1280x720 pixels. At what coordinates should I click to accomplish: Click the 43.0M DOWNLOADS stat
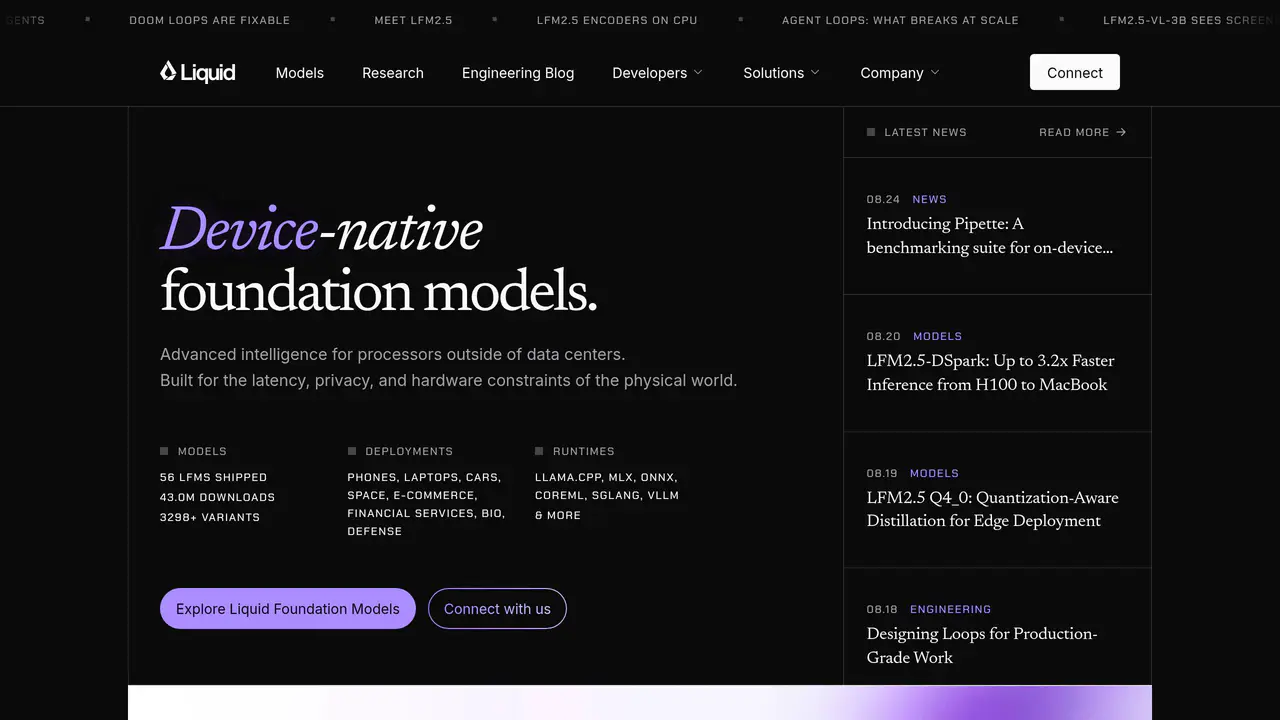coord(217,497)
